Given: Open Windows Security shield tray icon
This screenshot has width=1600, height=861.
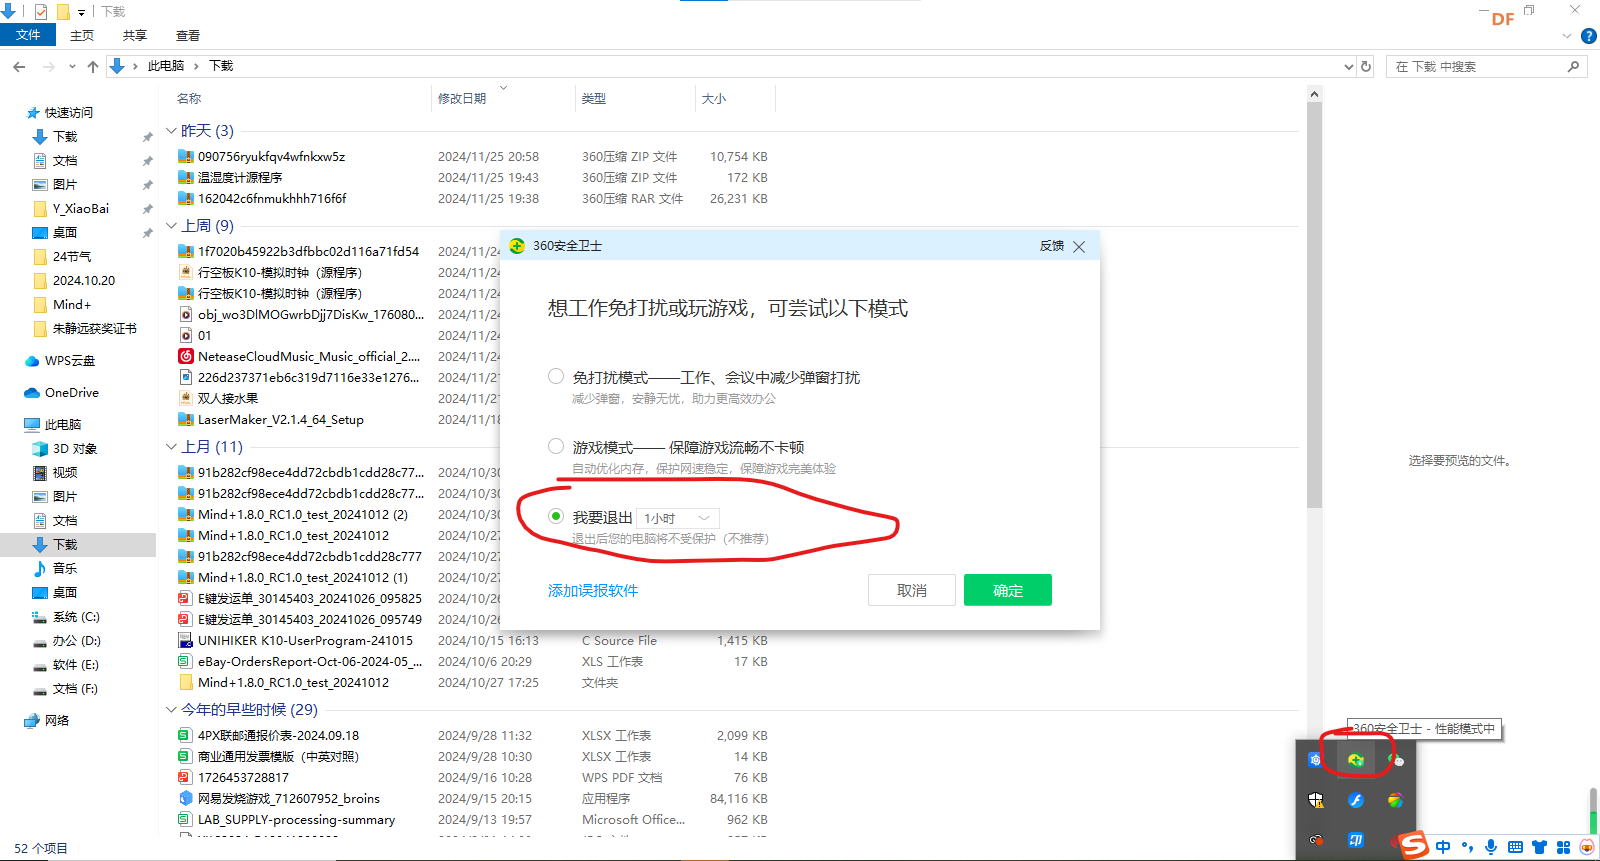Looking at the screenshot, I should point(1316,800).
